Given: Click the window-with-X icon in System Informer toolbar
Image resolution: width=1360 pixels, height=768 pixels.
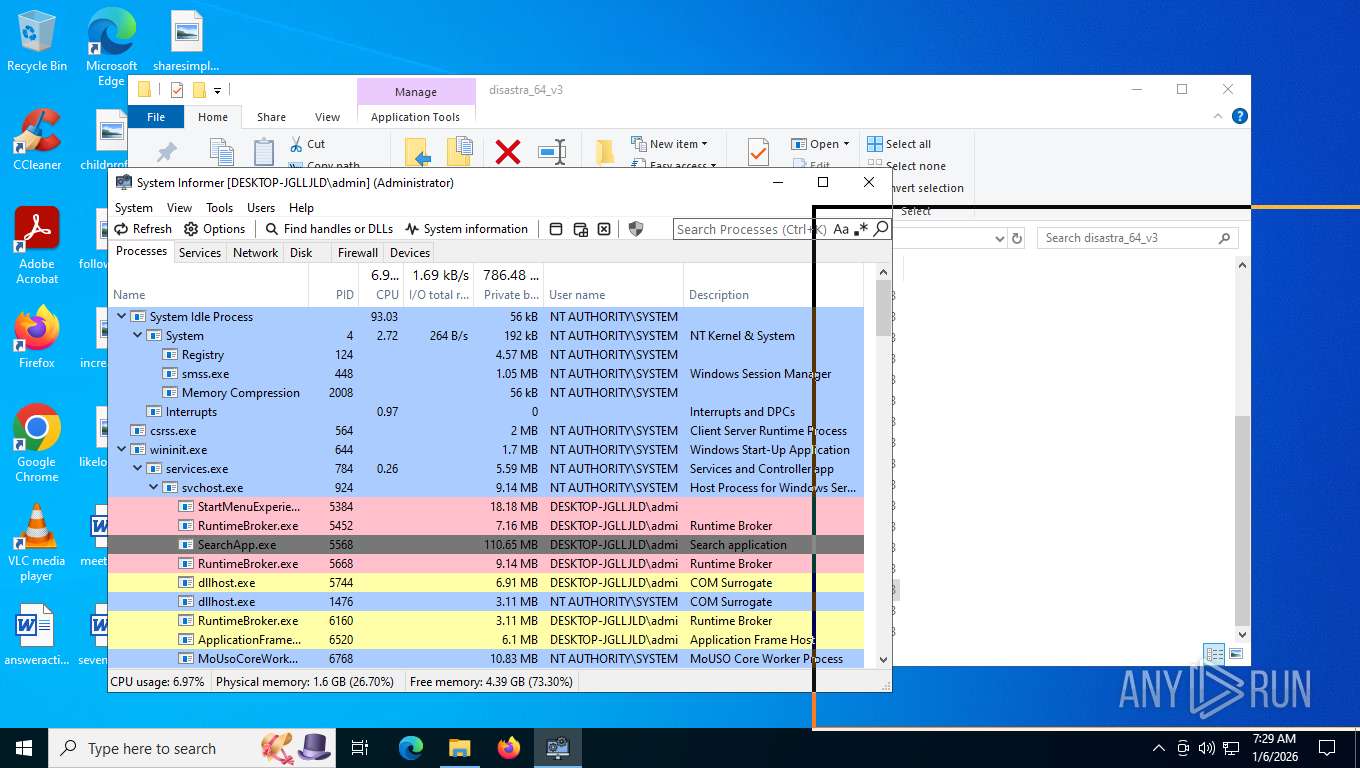Looking at the screenshot, I should (x=604, y=229).
